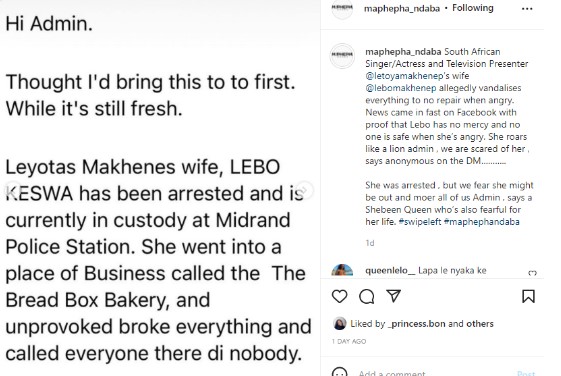561x376 pixels.
Task: Open the three-dot more options menu
Action: 527,9
